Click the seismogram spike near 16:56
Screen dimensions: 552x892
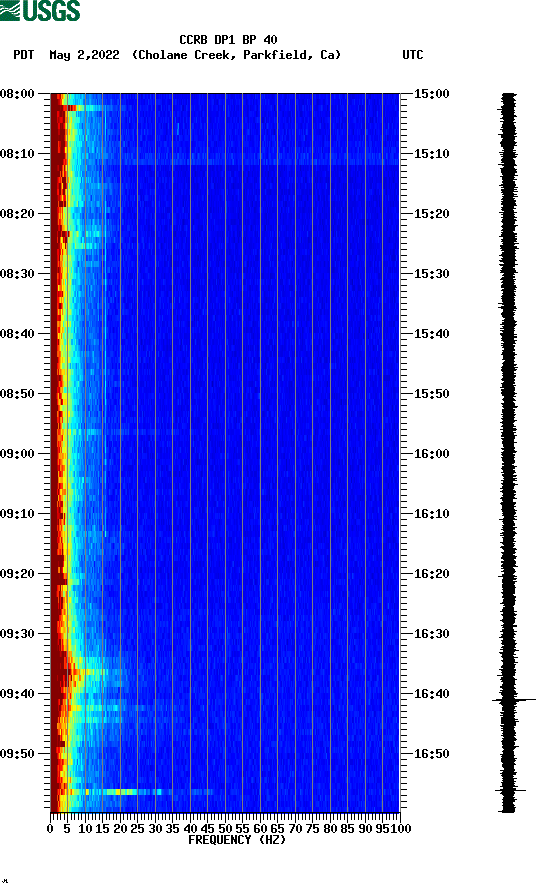pos(511,790)
